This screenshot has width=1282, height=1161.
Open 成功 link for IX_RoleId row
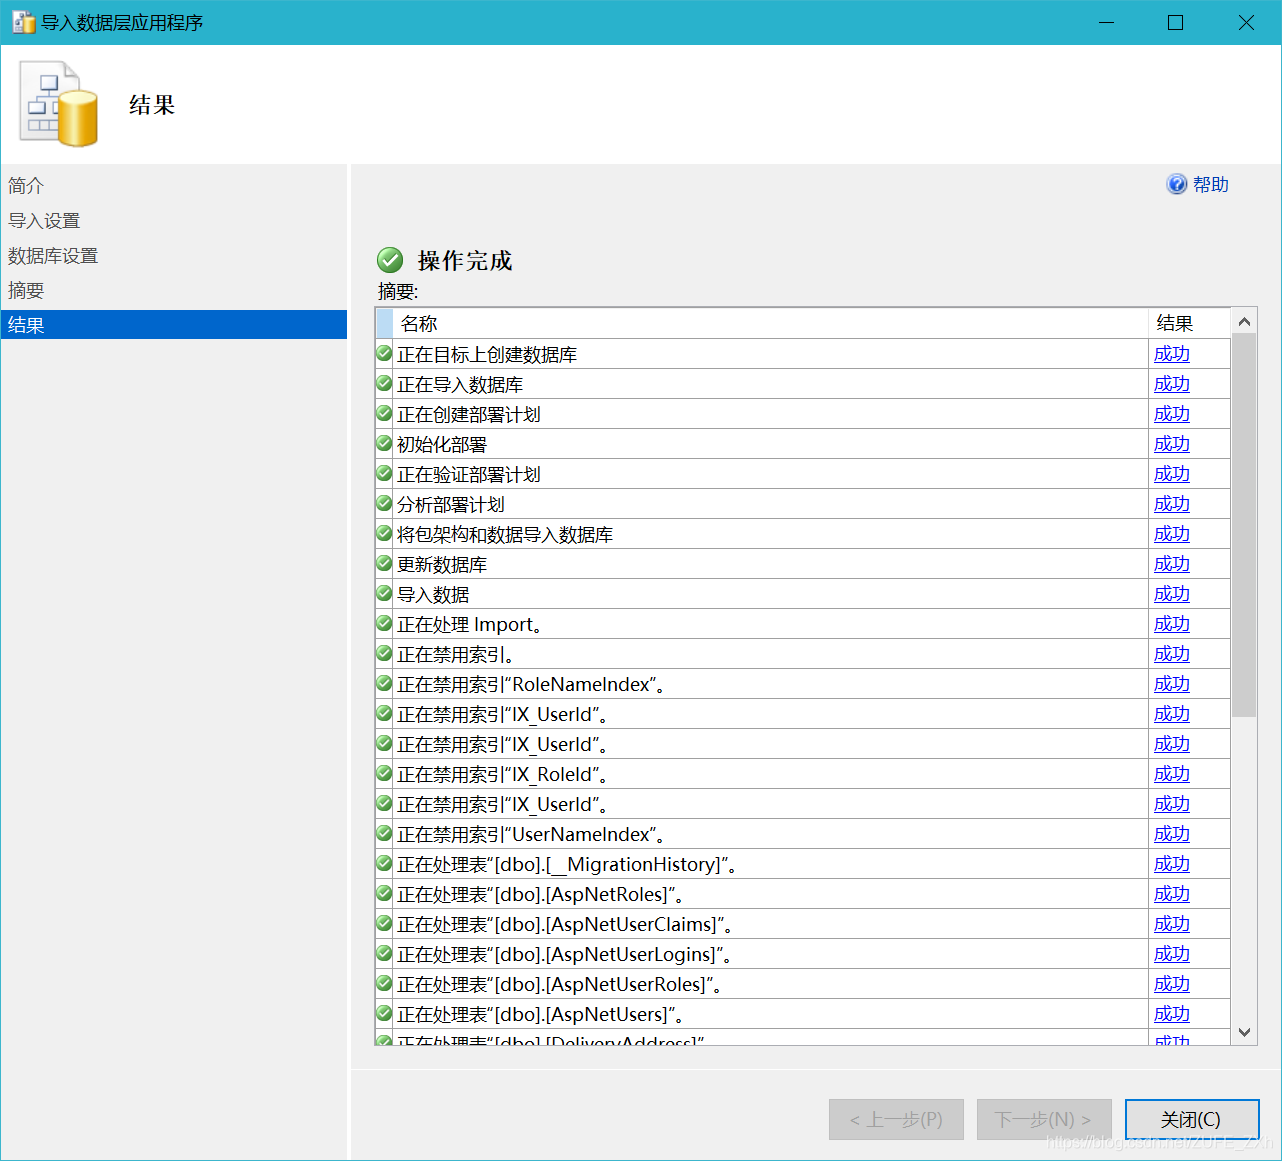click(x=1172, y=774)
